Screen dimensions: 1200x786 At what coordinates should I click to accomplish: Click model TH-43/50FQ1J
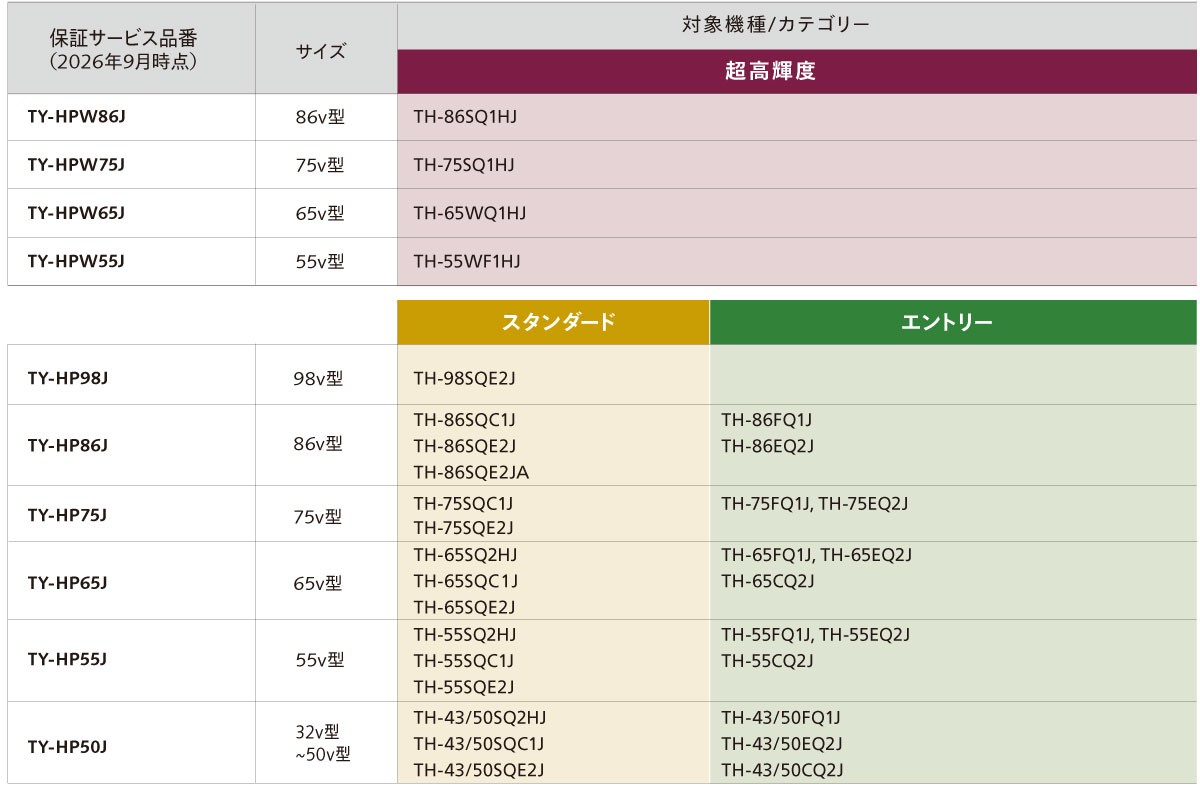781,718
